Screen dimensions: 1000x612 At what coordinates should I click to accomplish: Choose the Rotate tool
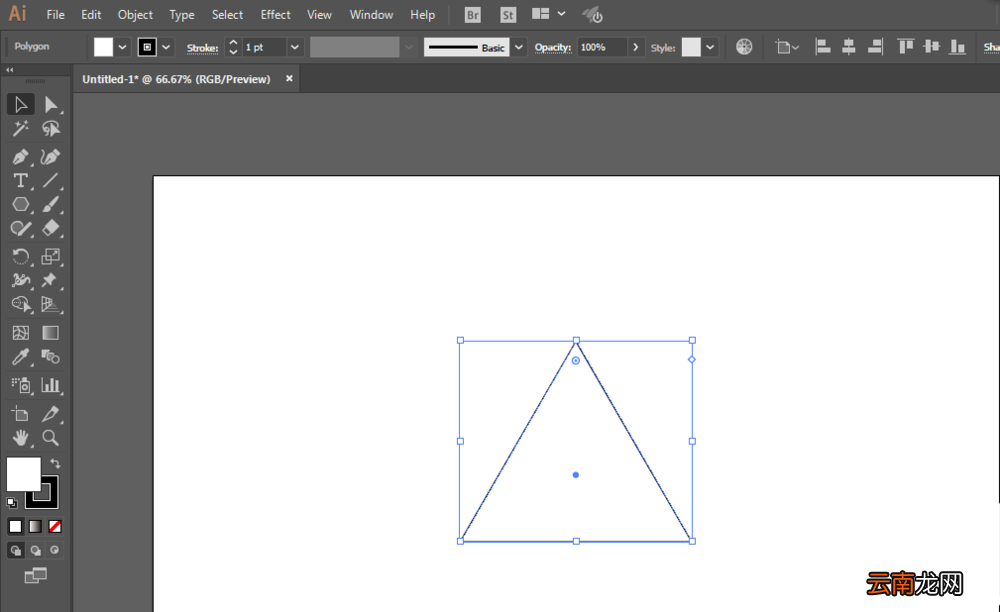[x=20, y=256]
